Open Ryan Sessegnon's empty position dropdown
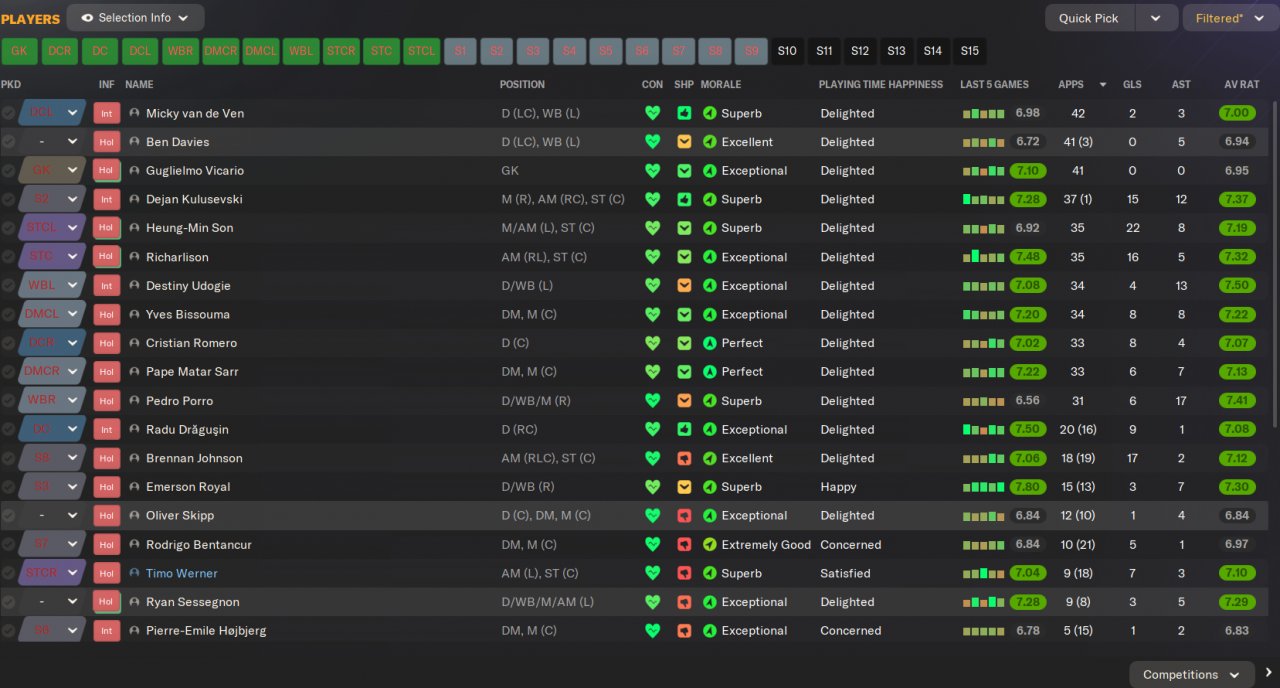Viewport: 1280px width, 688px height. click(x=53, y=602)
